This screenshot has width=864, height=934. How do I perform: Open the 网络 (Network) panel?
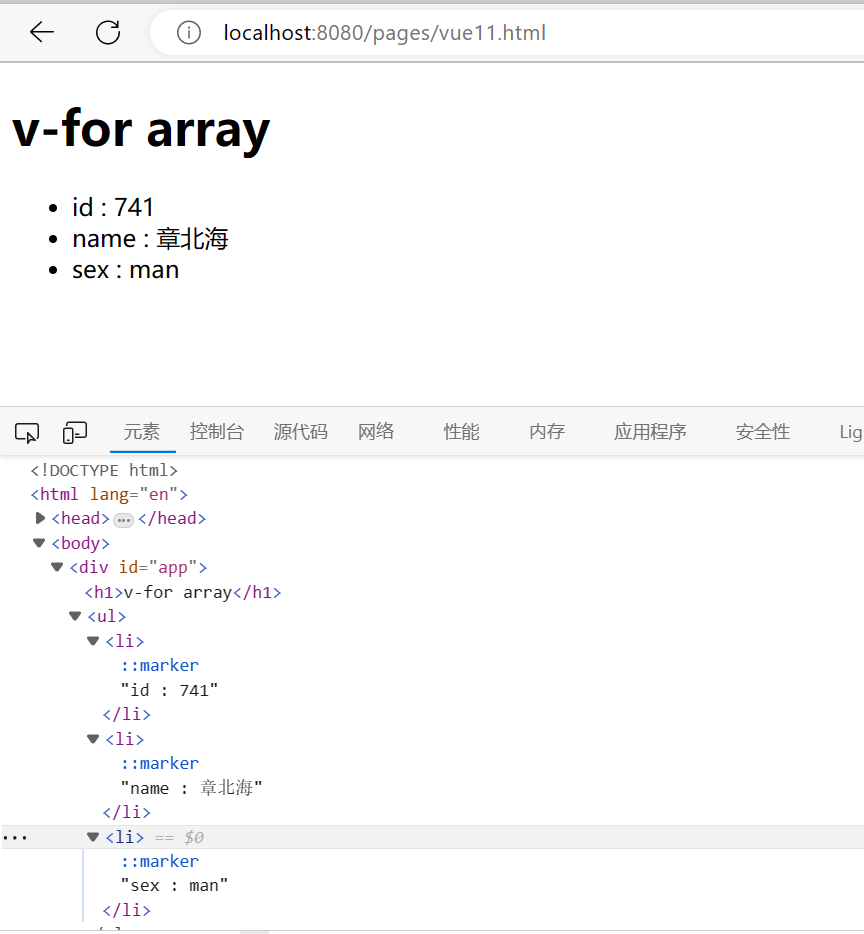376,431
